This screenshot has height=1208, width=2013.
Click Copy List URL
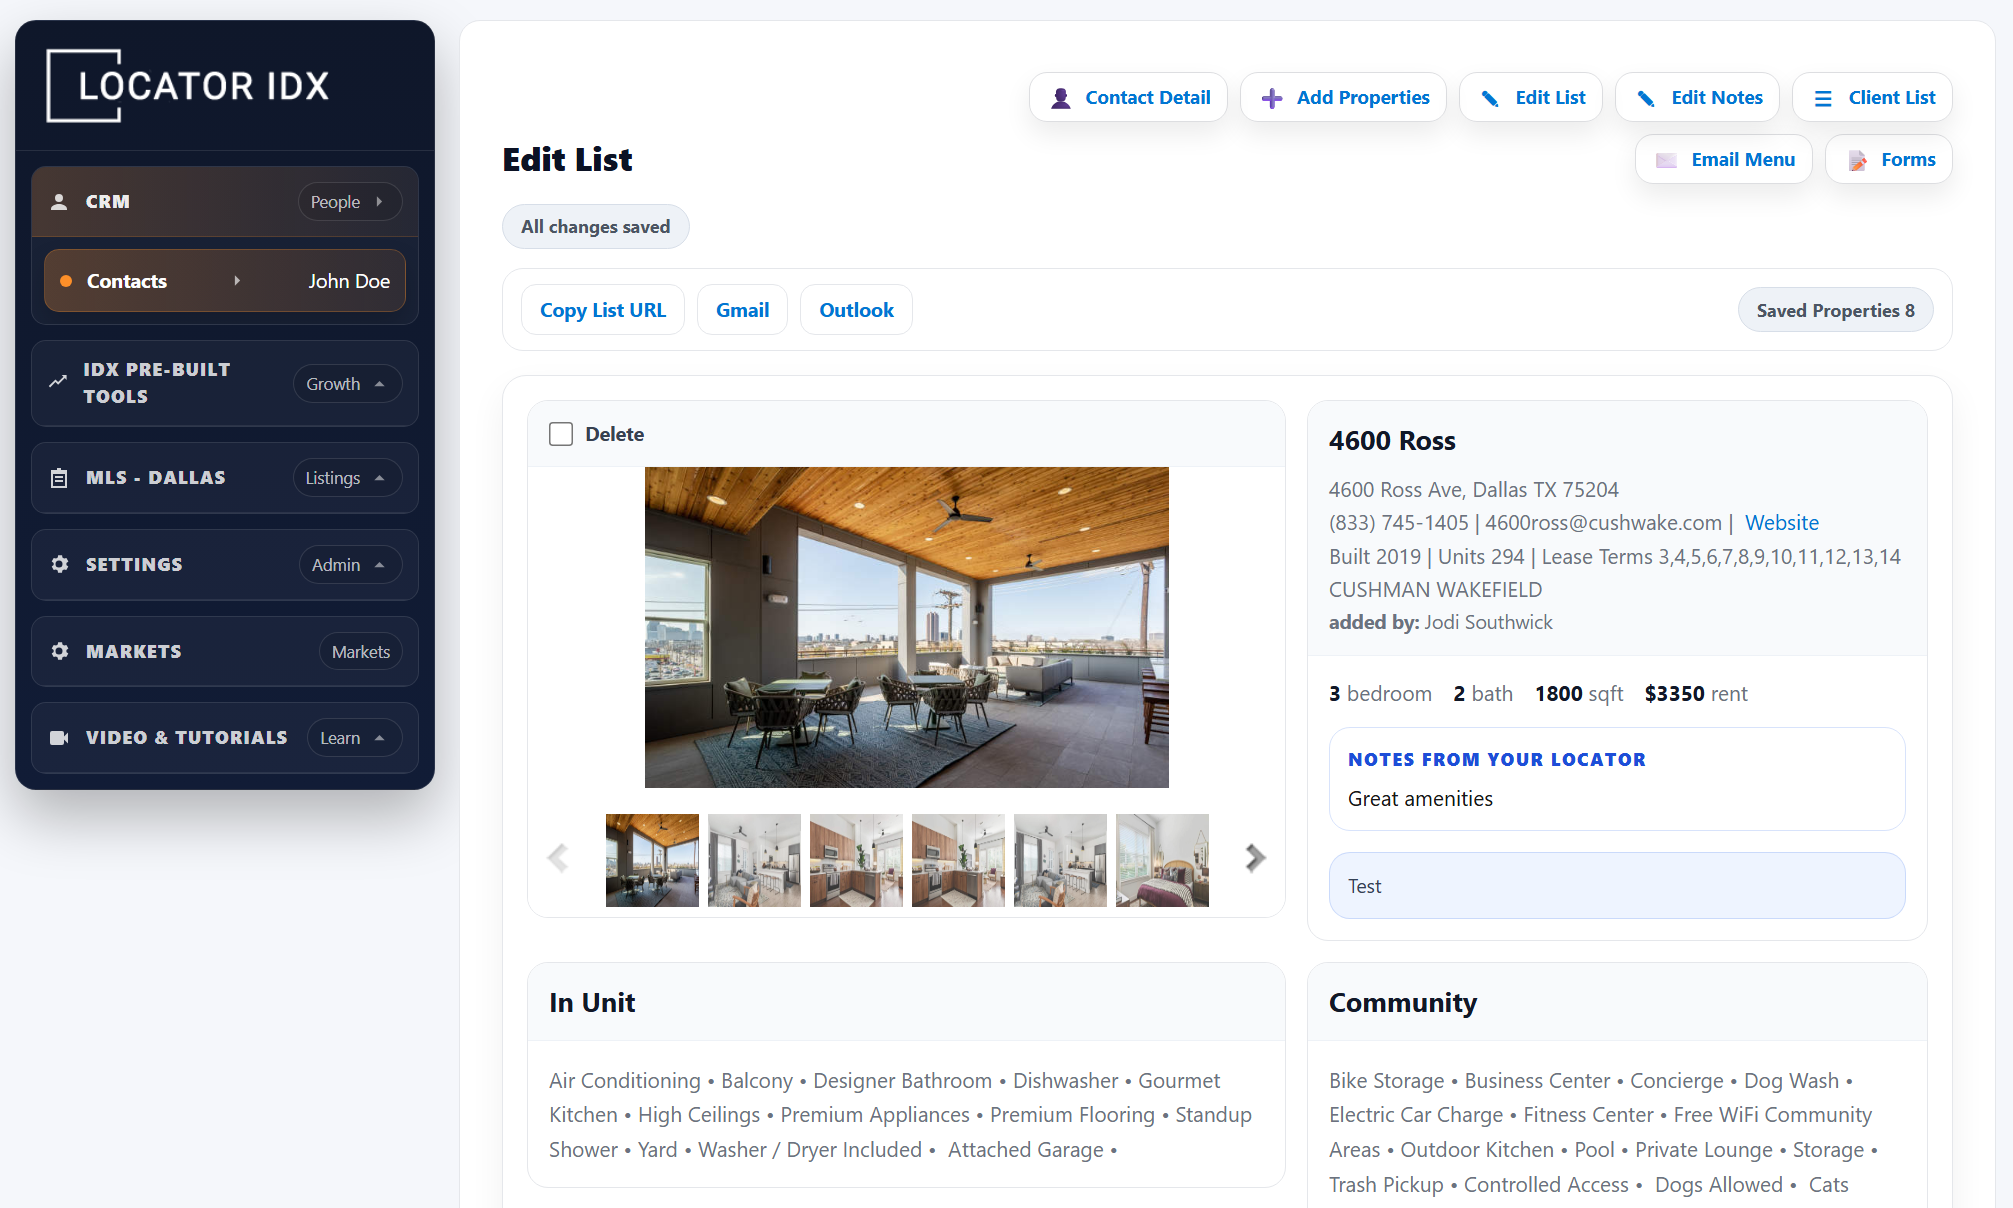pos(603,310)
